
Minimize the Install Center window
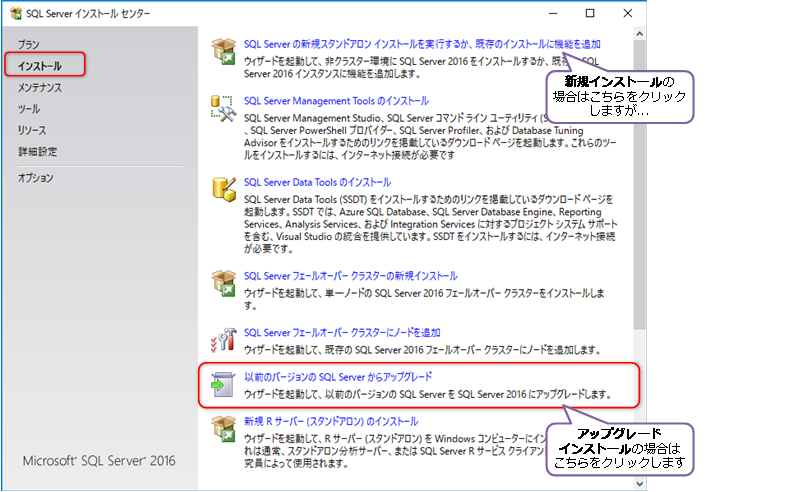(553, 13)
